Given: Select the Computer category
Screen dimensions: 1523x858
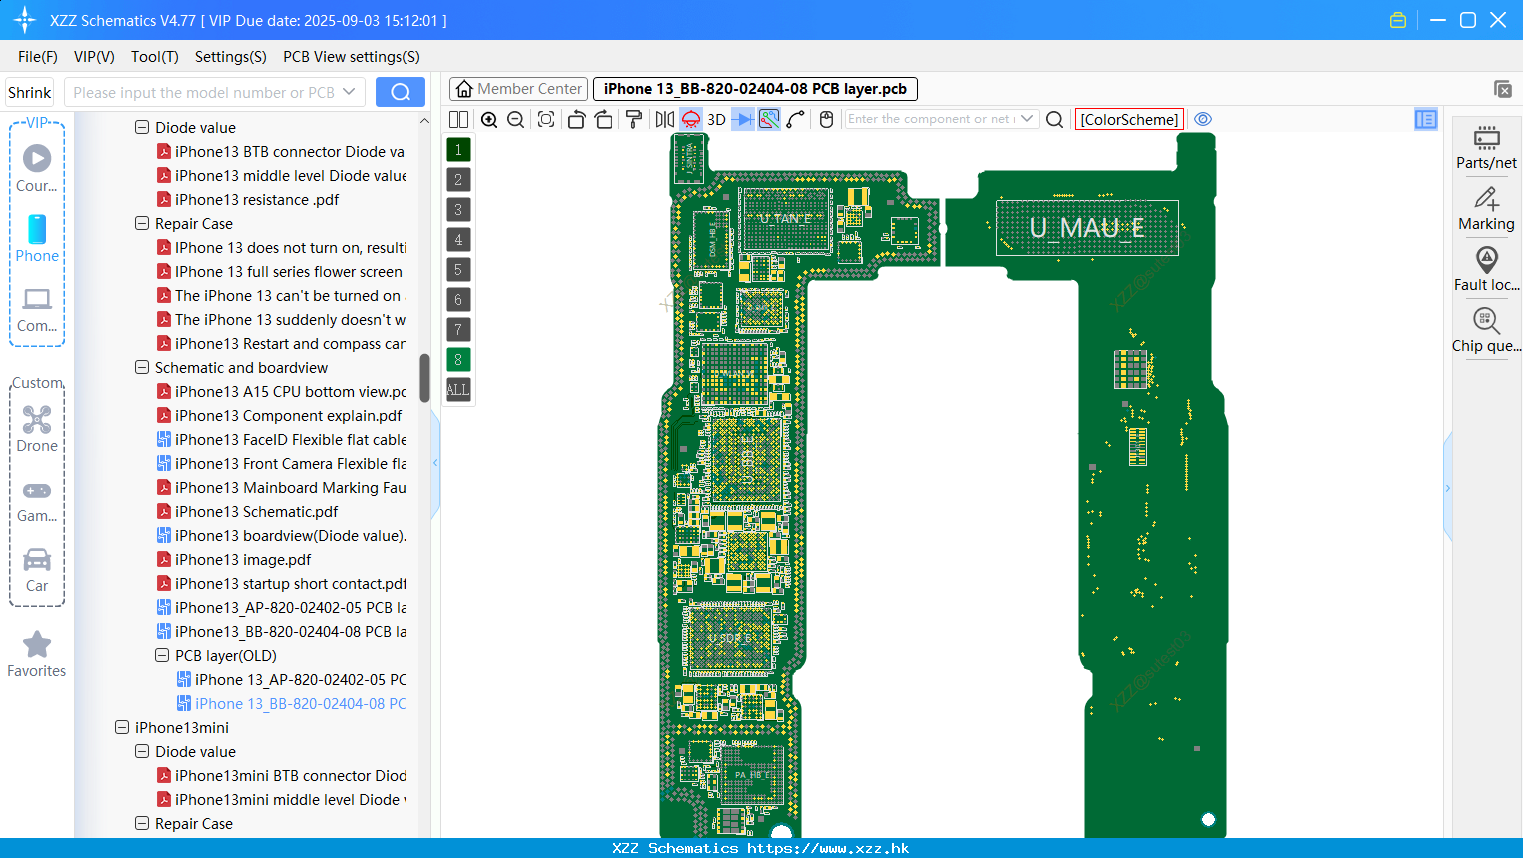Looking at the screenshot, I should click(37, 309).
